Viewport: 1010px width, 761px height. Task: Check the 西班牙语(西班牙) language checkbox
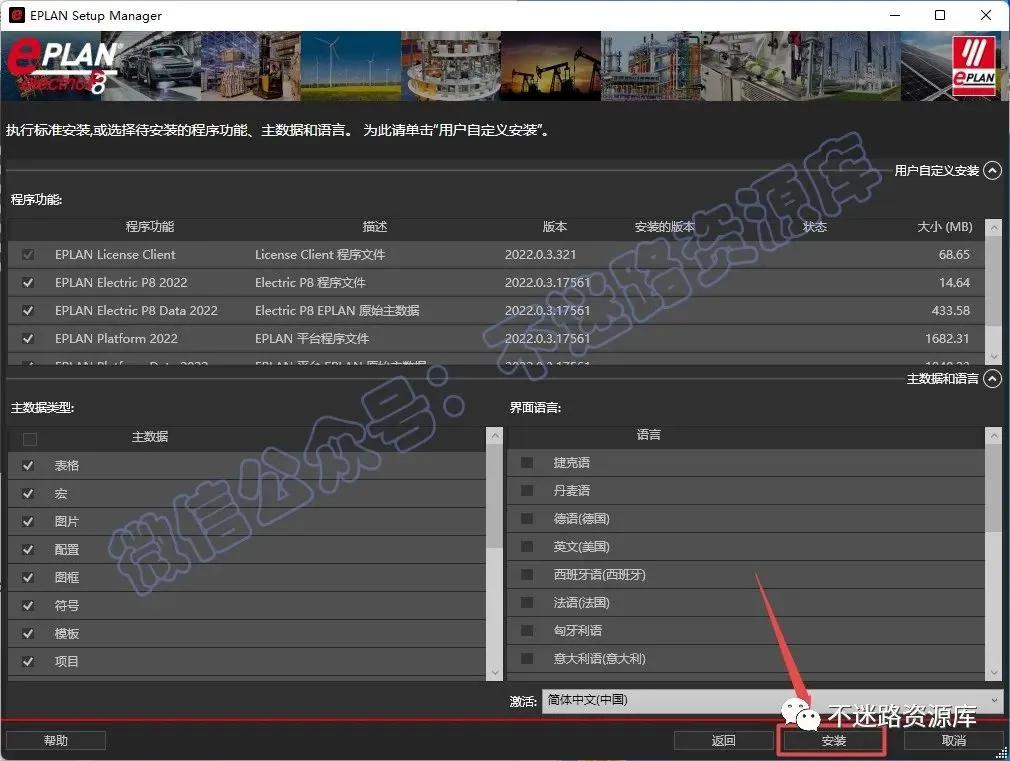point(527,575)
